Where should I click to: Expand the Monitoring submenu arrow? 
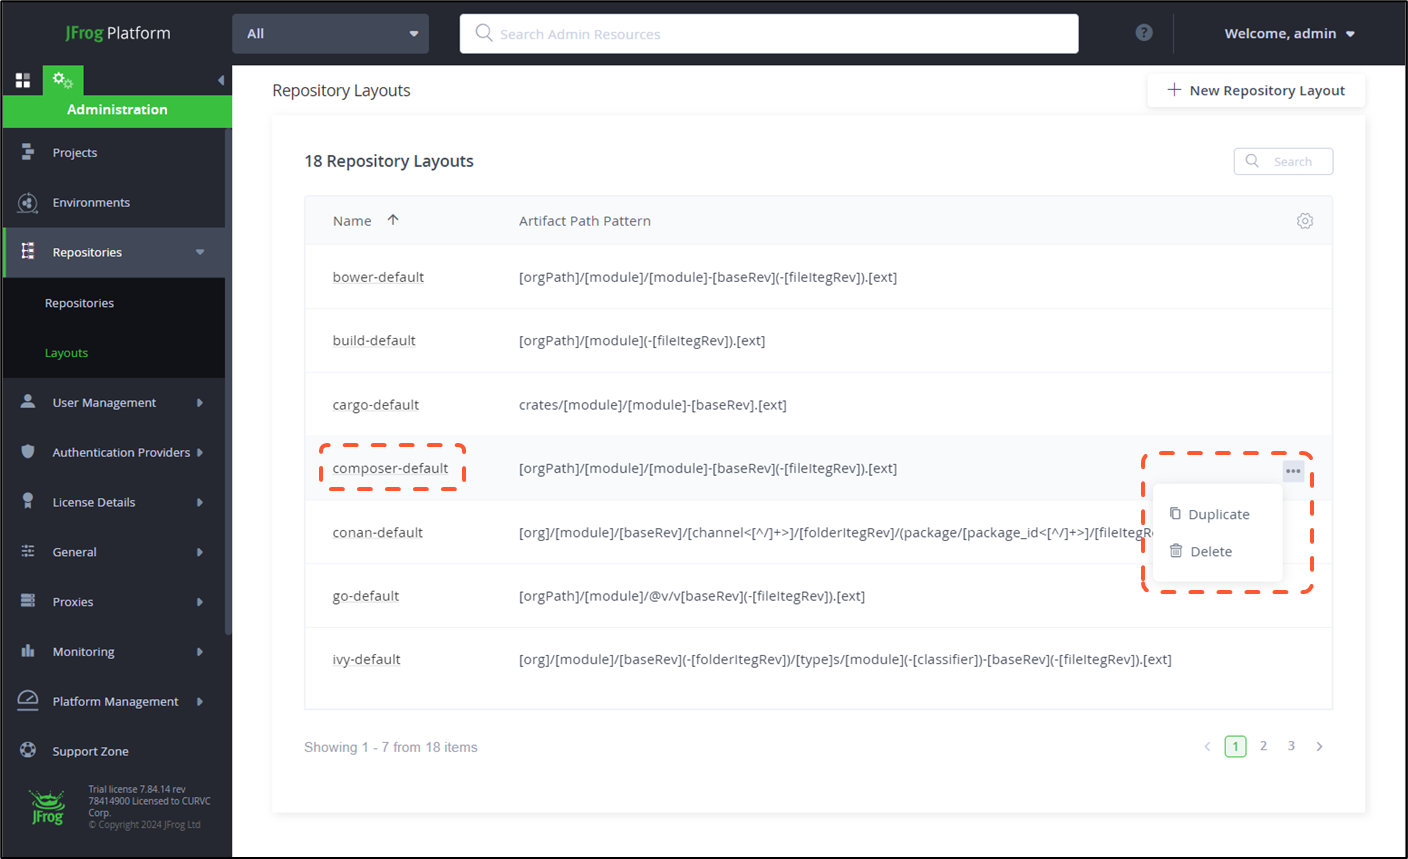click(x=200, y=652)
